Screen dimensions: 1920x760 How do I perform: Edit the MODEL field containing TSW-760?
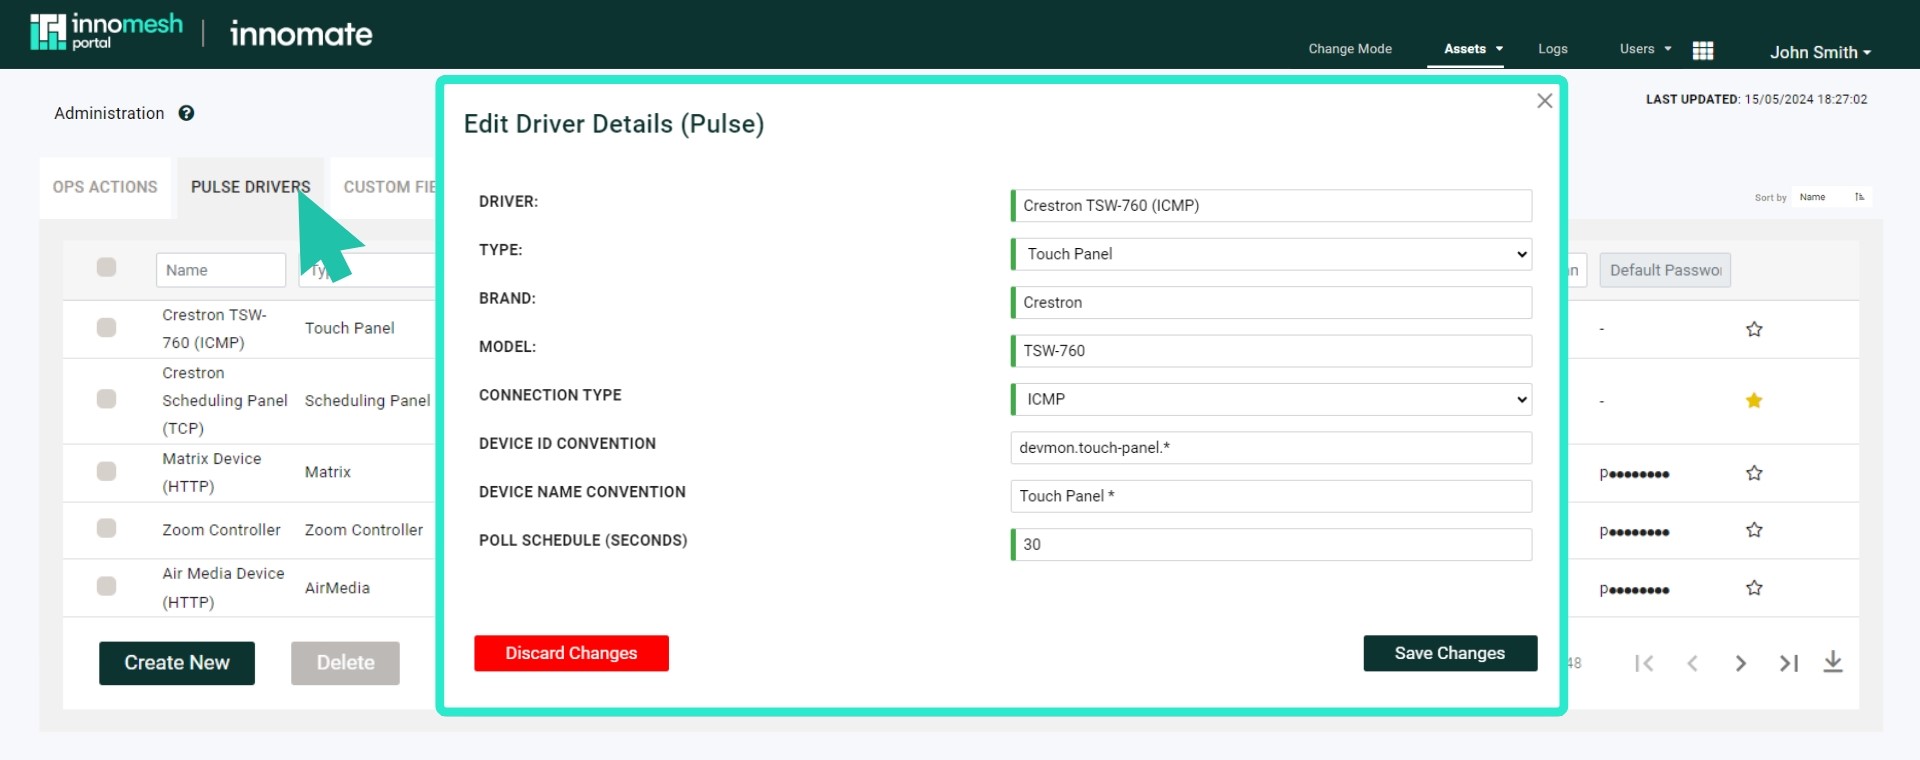tap(1271, 351)
